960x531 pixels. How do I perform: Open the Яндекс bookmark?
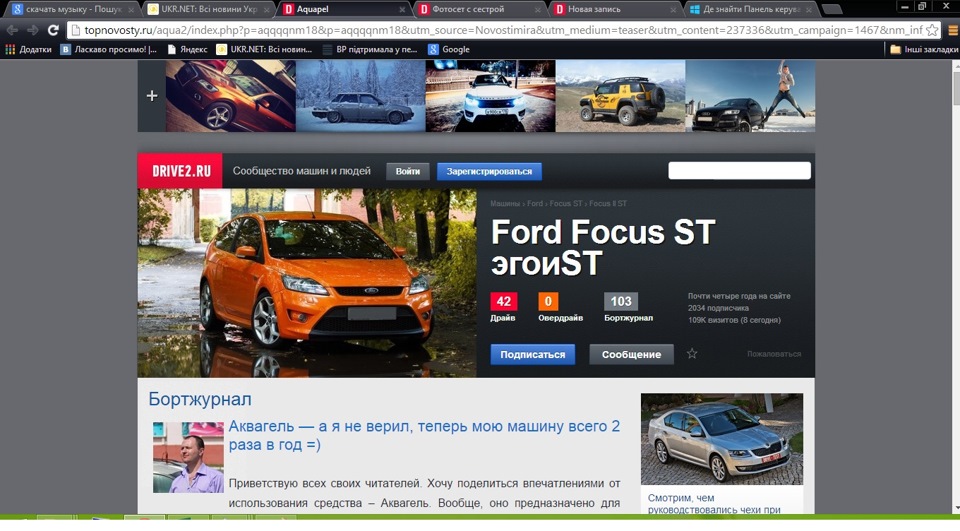[187, 50]
